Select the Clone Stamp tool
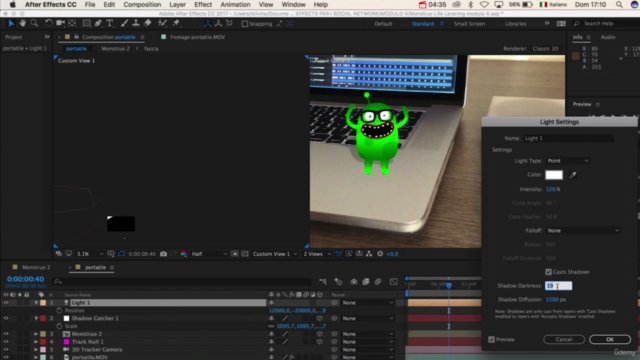This screenshot has width=640, height=360. coord(136,23)
